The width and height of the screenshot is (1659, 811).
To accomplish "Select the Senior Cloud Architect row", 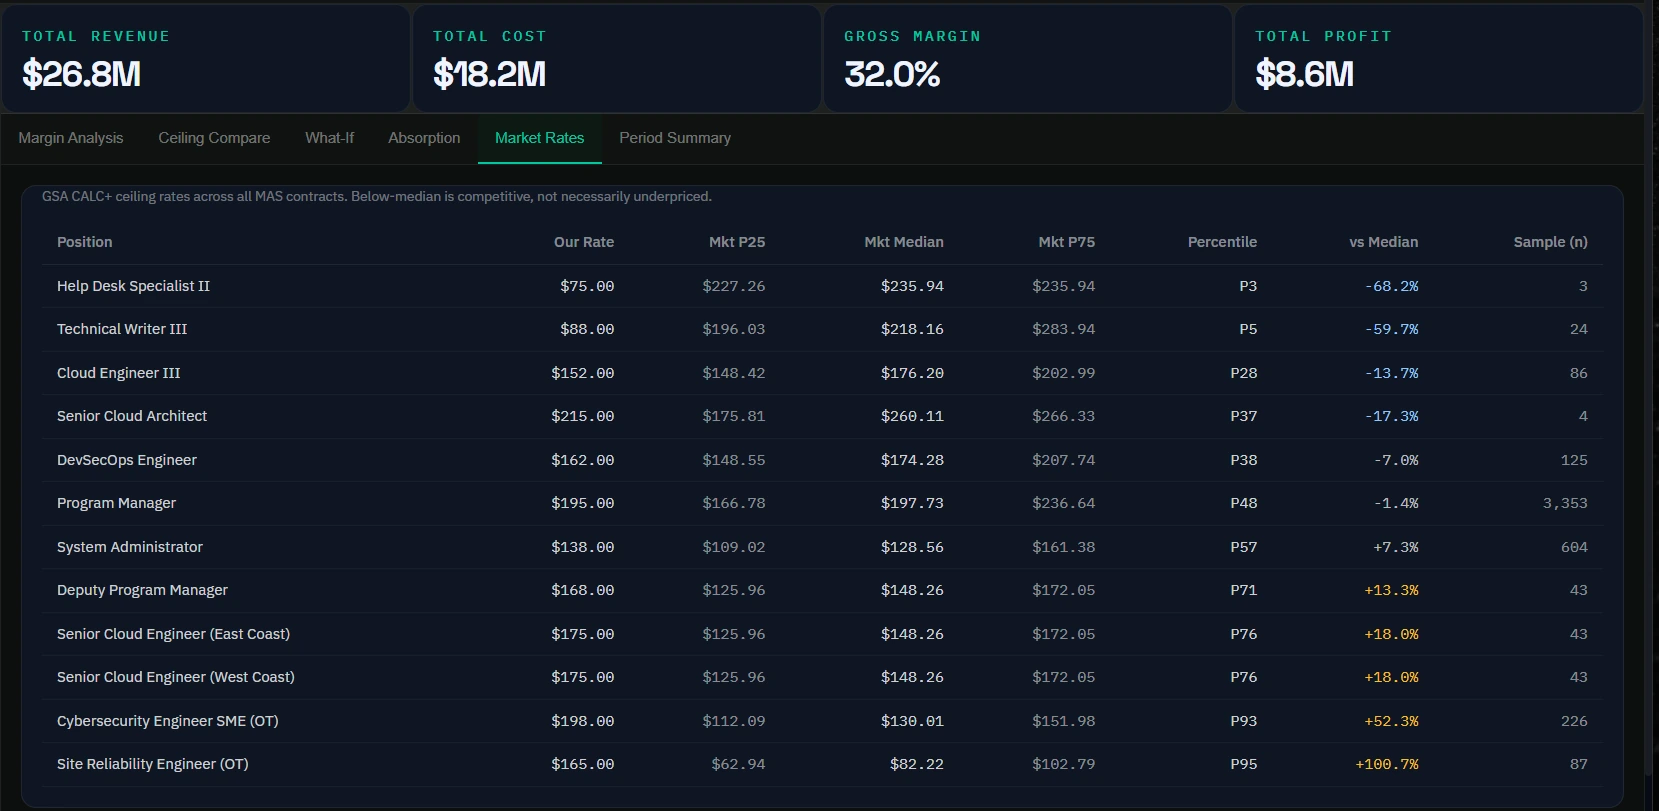I will [x=822, y=416].
